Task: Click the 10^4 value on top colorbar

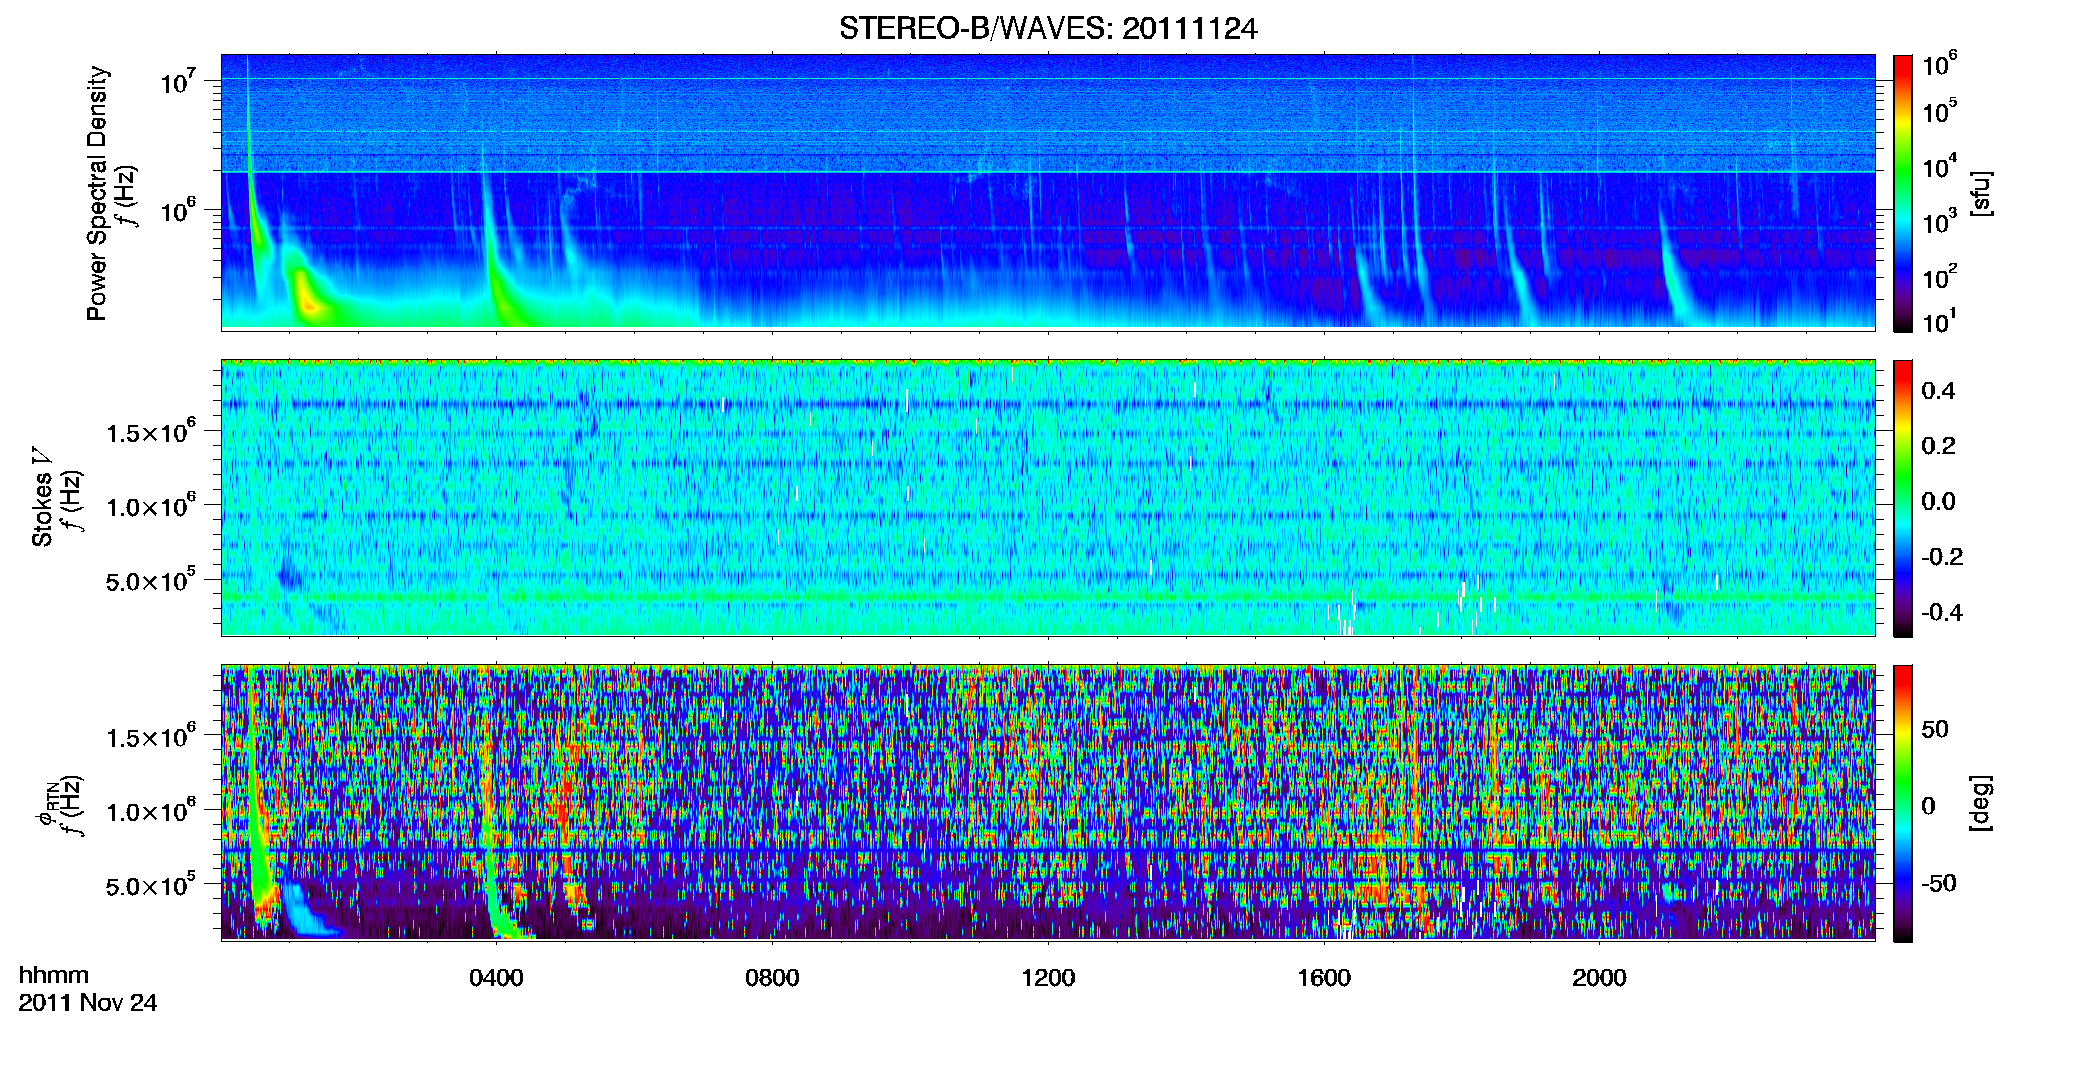Action: 1939,166
